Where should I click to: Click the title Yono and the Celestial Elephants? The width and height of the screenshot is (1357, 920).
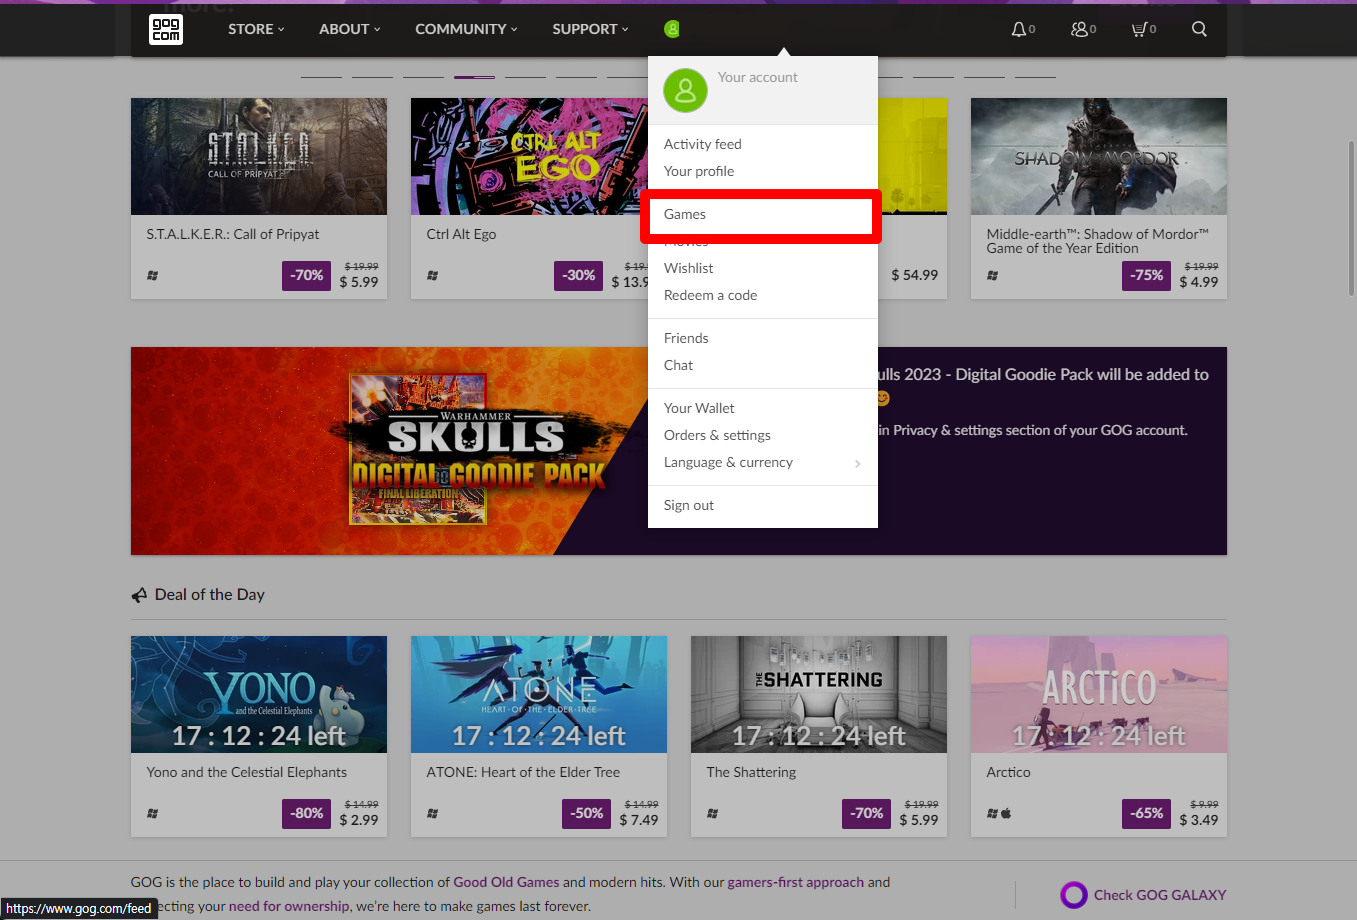point(247,772)
